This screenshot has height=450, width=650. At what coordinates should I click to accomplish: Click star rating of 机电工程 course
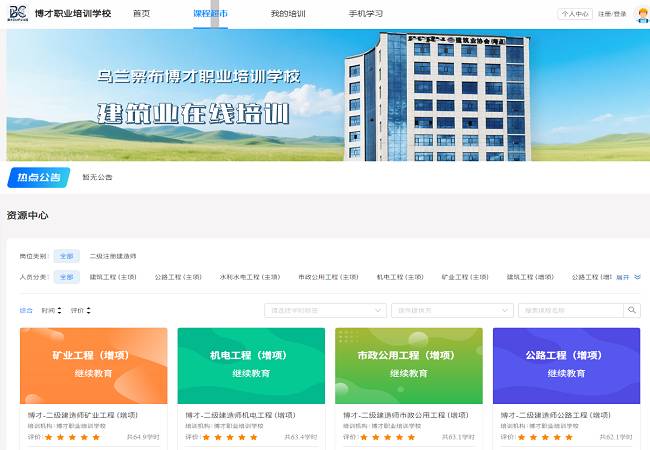coord(230,437)
